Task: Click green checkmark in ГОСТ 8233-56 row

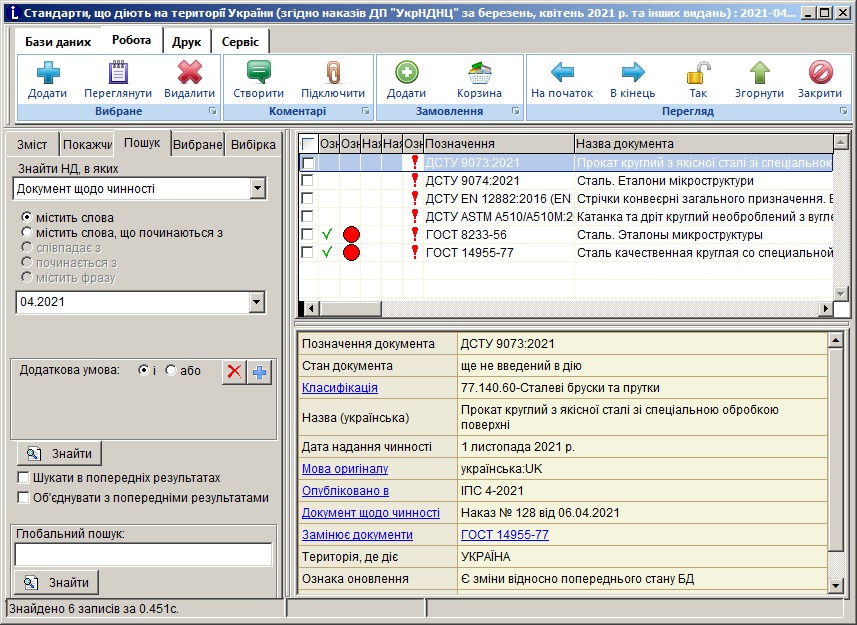Action: [x=327, y=234]
